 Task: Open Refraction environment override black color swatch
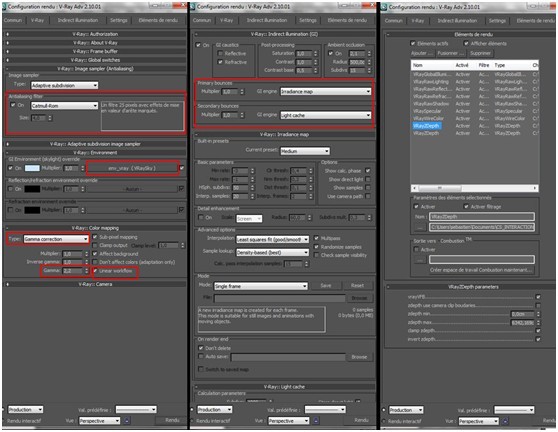click(32, 210)
